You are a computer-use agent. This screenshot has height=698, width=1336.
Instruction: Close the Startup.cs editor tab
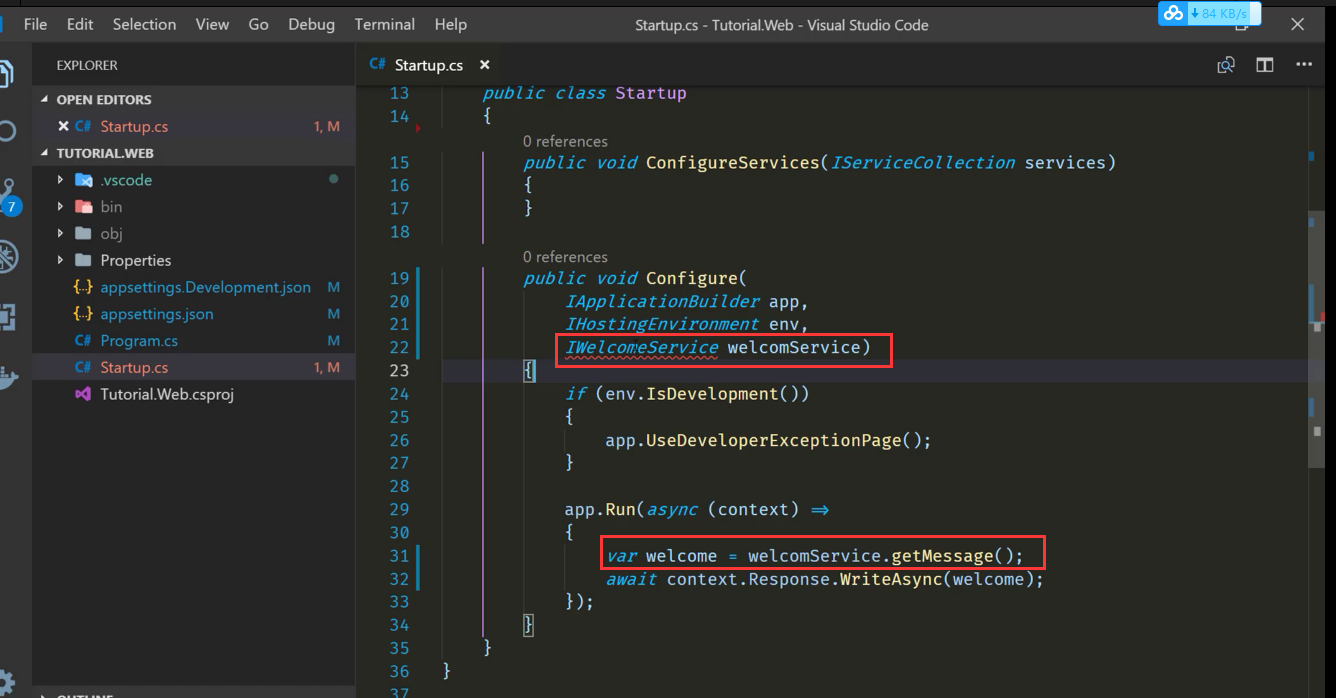pos(485,65)
